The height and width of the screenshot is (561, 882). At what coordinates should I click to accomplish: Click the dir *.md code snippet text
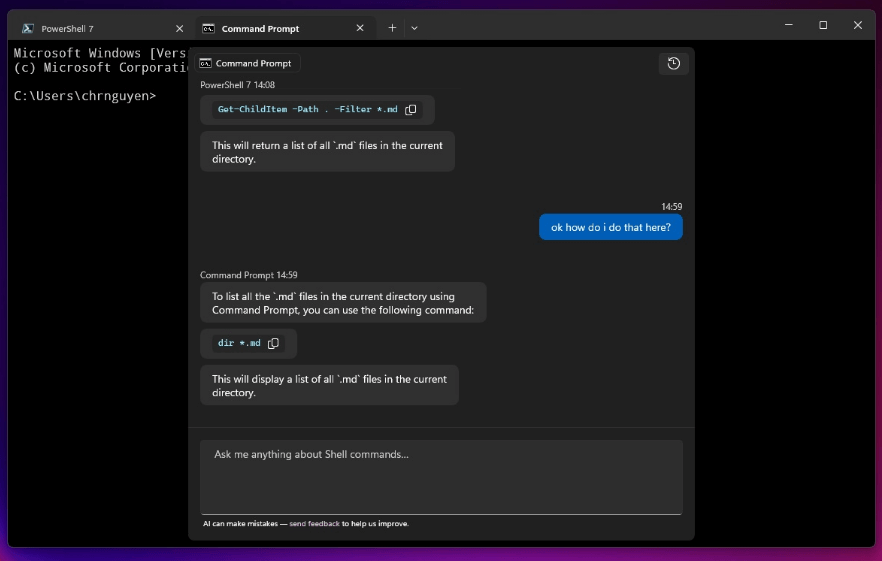tap(239, 343)
